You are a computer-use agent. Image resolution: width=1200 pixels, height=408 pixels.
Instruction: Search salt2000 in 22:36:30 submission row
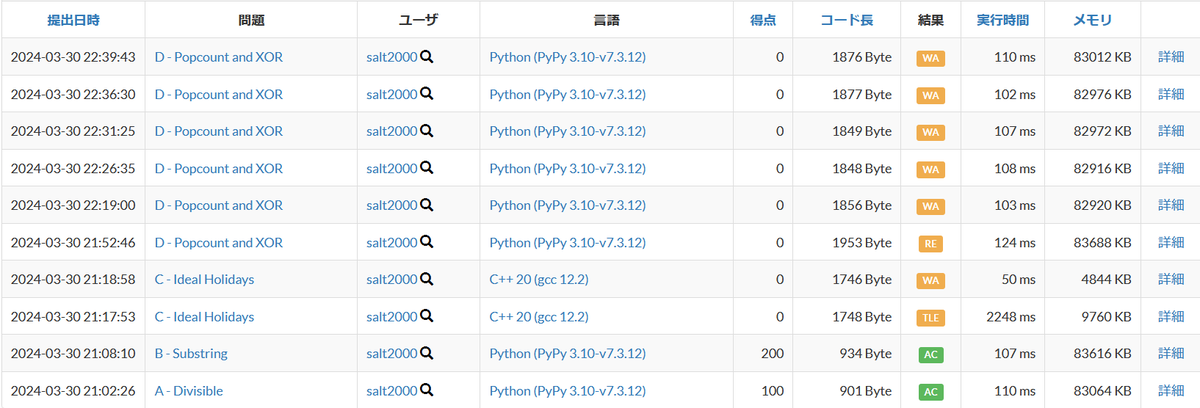(427, 94)
